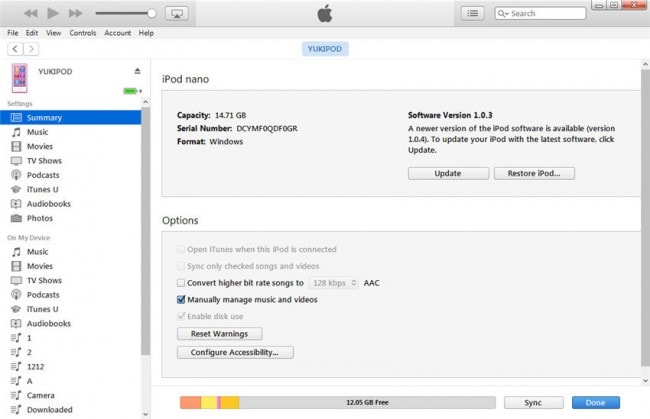Start playback with the Play button
The image size is (650, 419).
pyautogui.click(x=53, y=13)
